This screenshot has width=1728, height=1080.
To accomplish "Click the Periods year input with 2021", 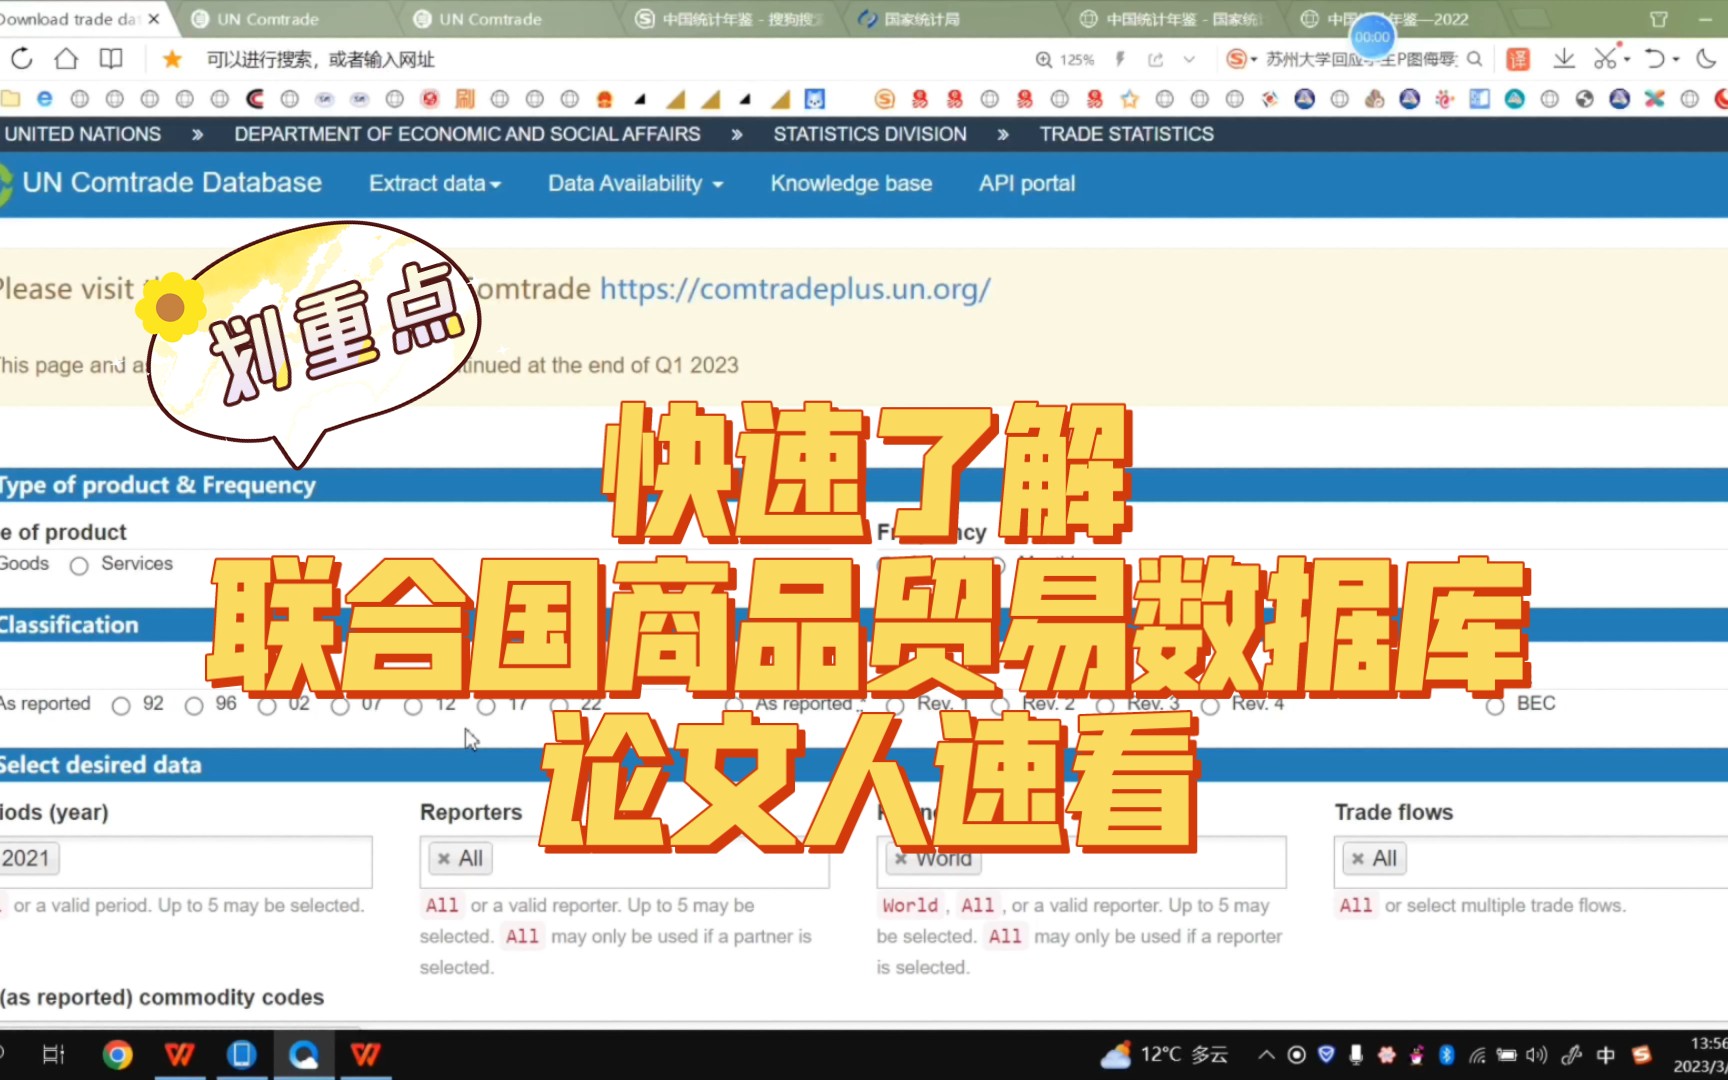I will click(186, 861).
